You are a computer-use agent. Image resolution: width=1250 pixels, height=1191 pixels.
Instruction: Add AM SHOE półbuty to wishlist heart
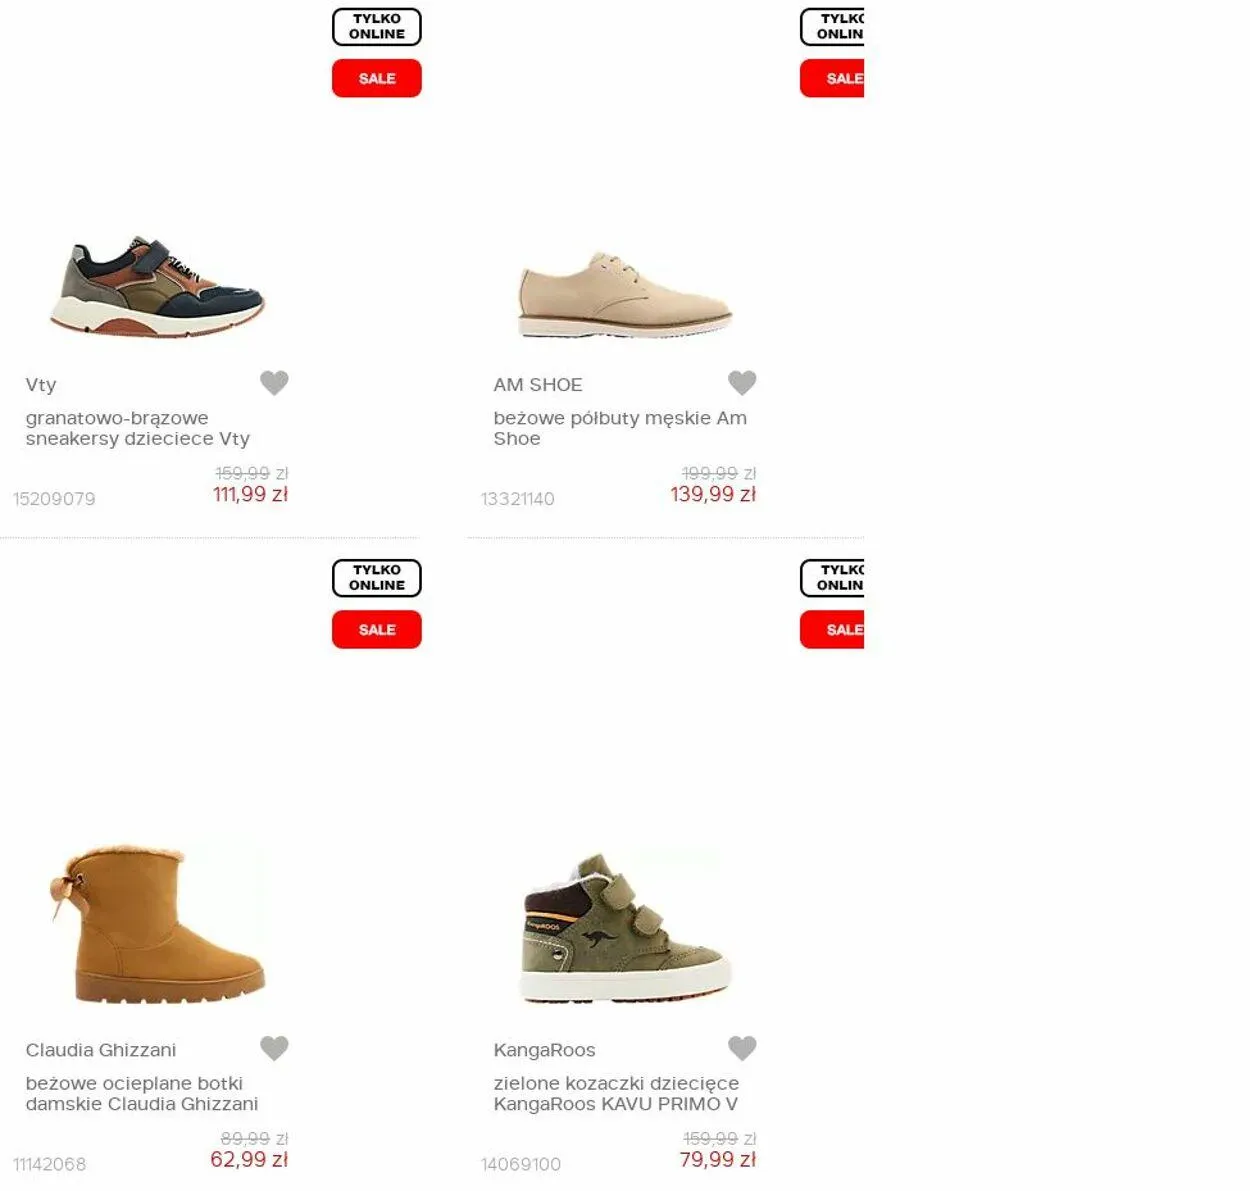click(742, 383)
